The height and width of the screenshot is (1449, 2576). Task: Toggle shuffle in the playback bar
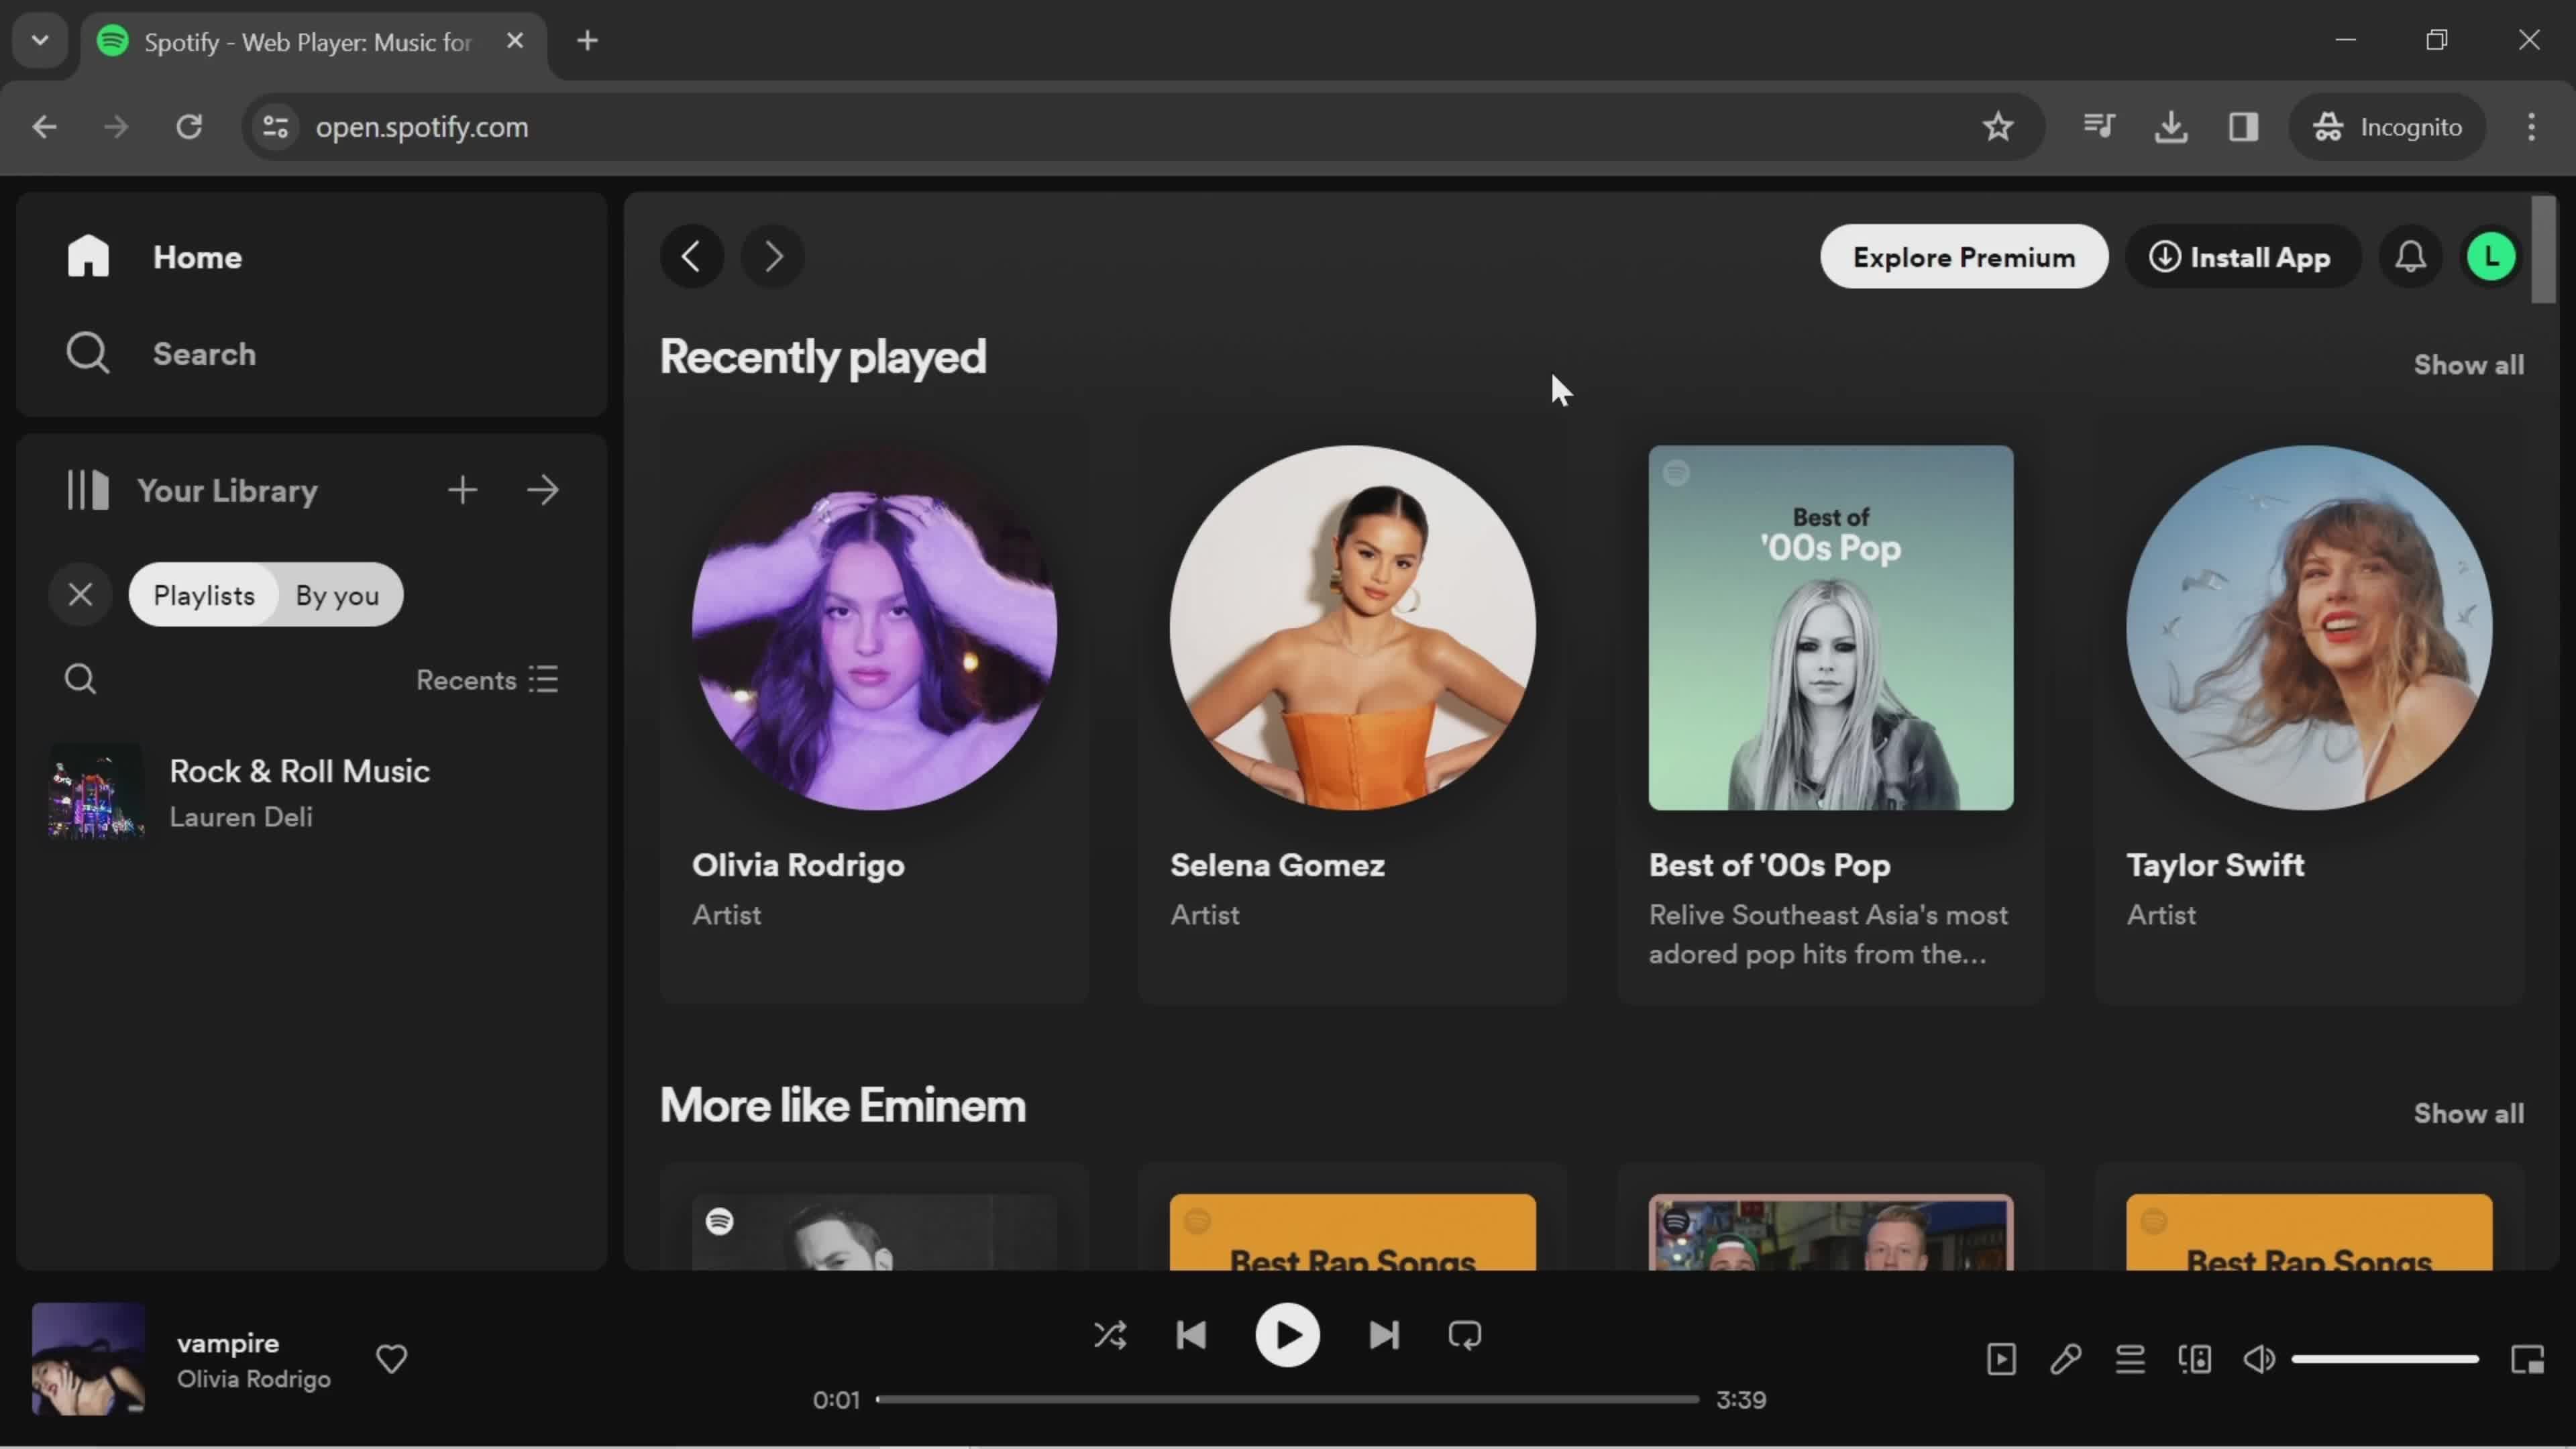tap(1110, 1336)
